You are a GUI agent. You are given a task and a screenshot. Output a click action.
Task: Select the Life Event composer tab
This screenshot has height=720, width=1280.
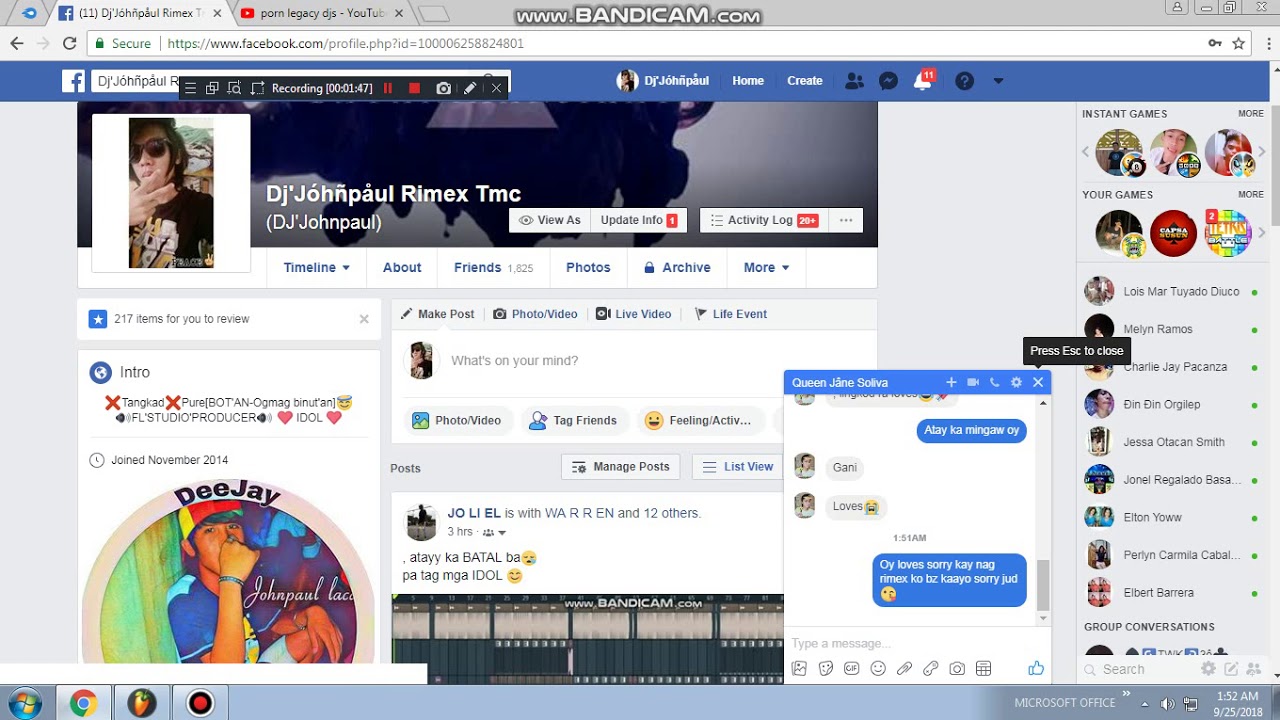(x=731, y=314)
